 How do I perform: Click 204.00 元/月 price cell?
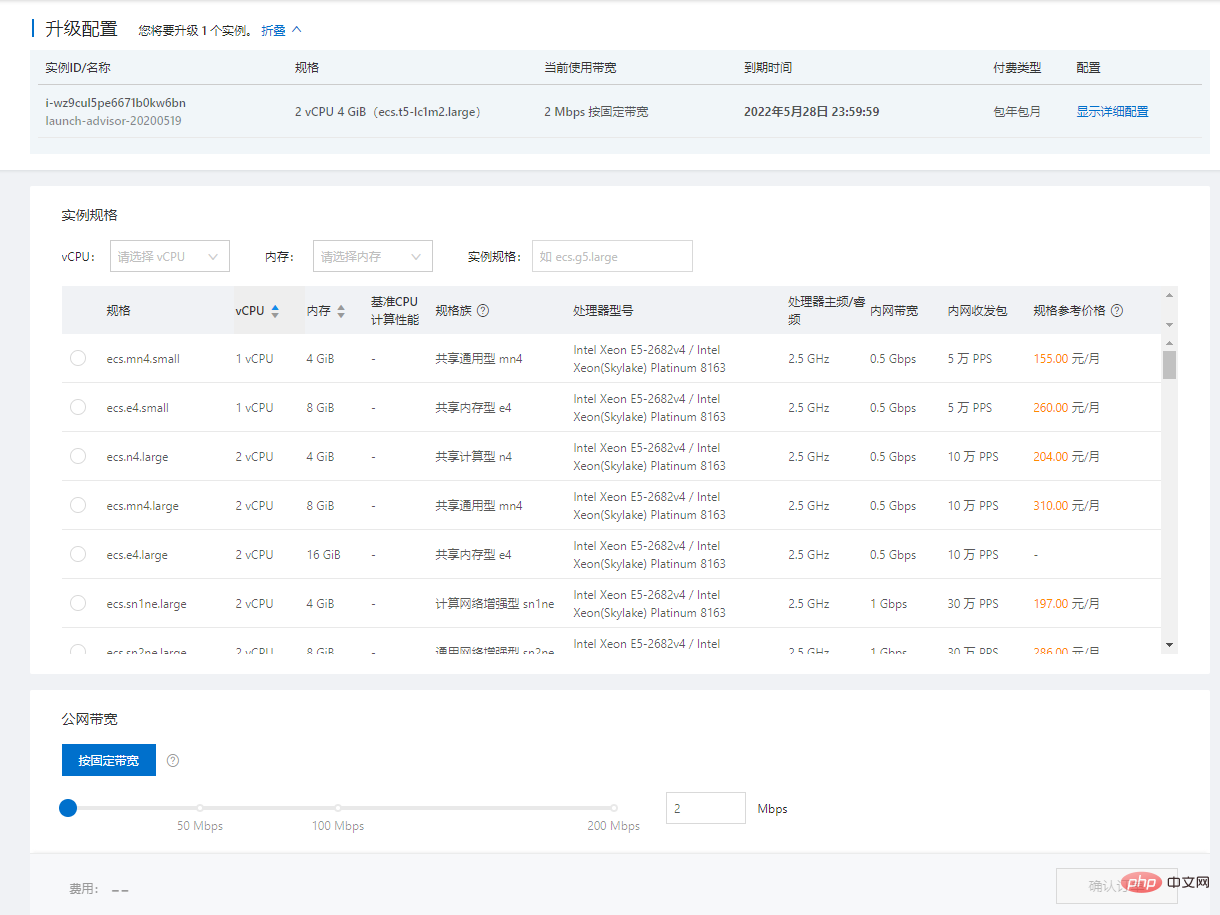1066,456
